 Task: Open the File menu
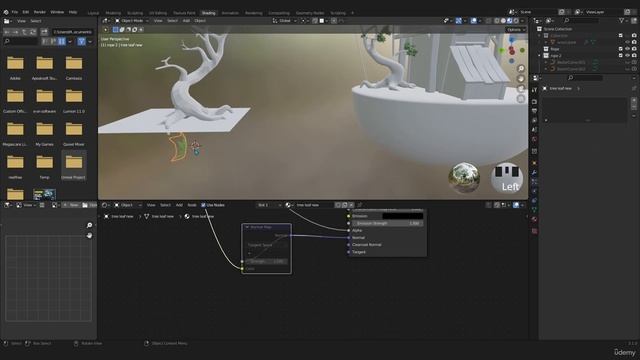point(15,12)
